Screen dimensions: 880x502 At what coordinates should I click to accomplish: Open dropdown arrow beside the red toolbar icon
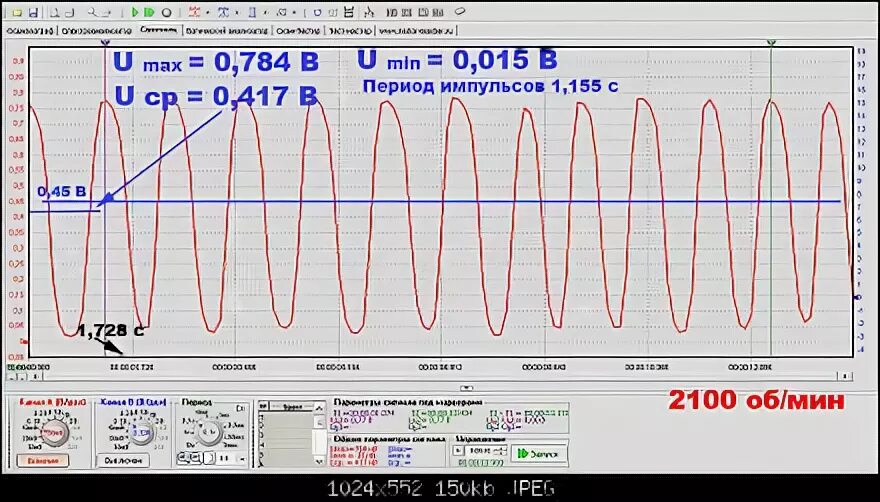click(x=207, y=12)
